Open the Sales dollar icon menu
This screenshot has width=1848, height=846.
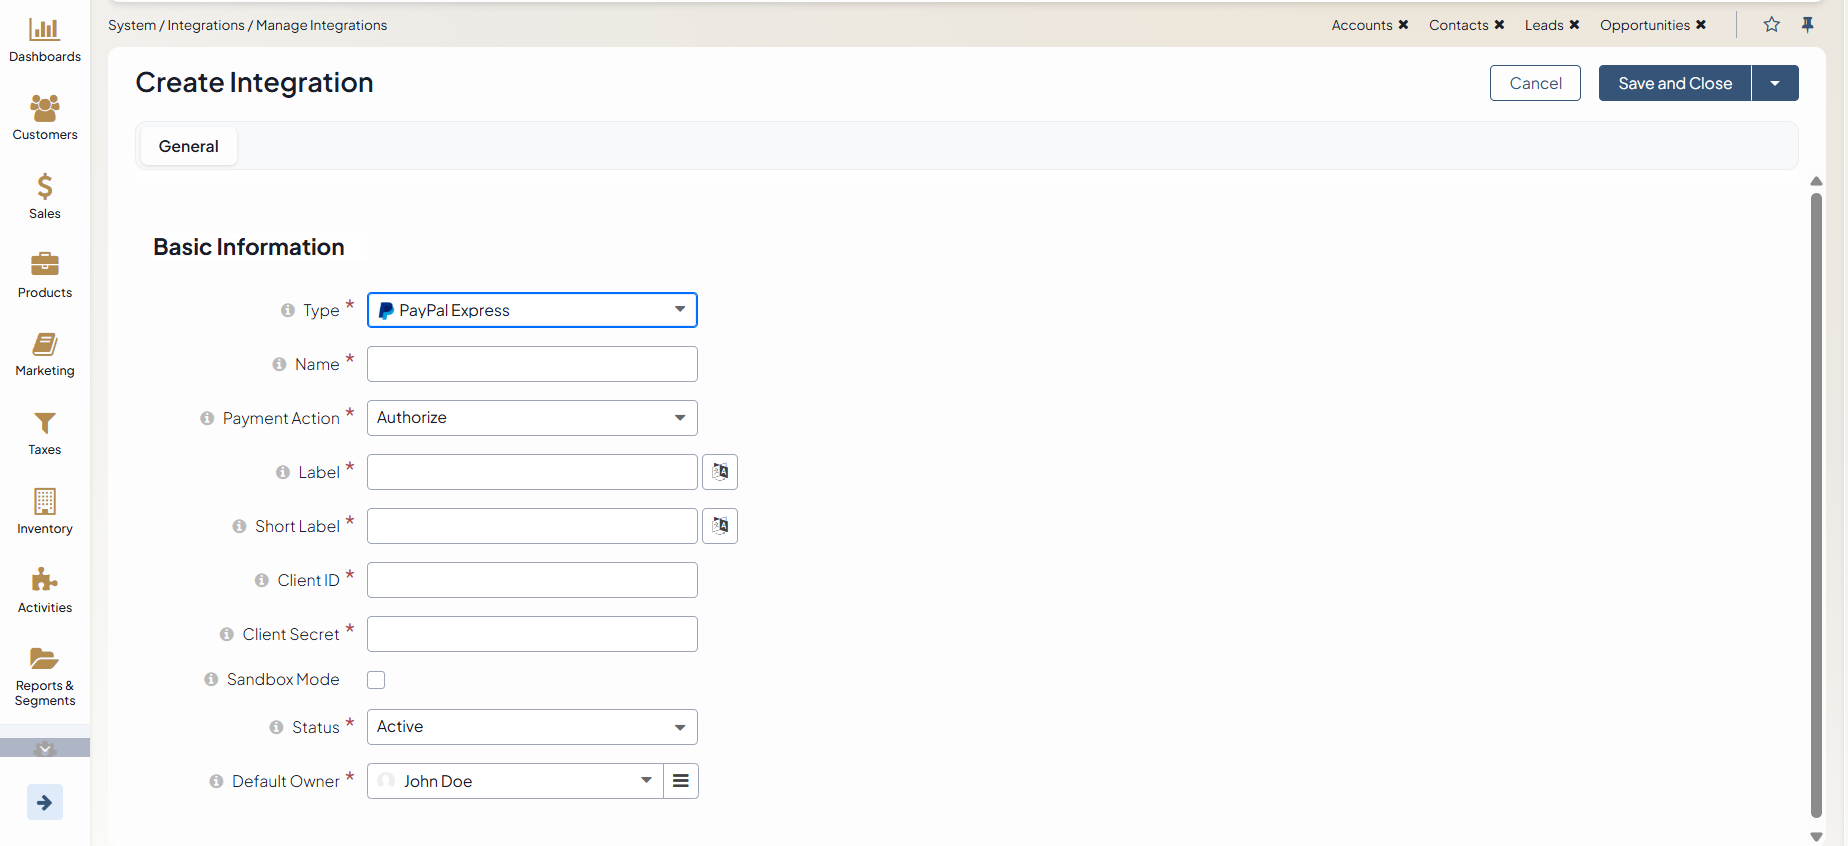click(44, 187)
